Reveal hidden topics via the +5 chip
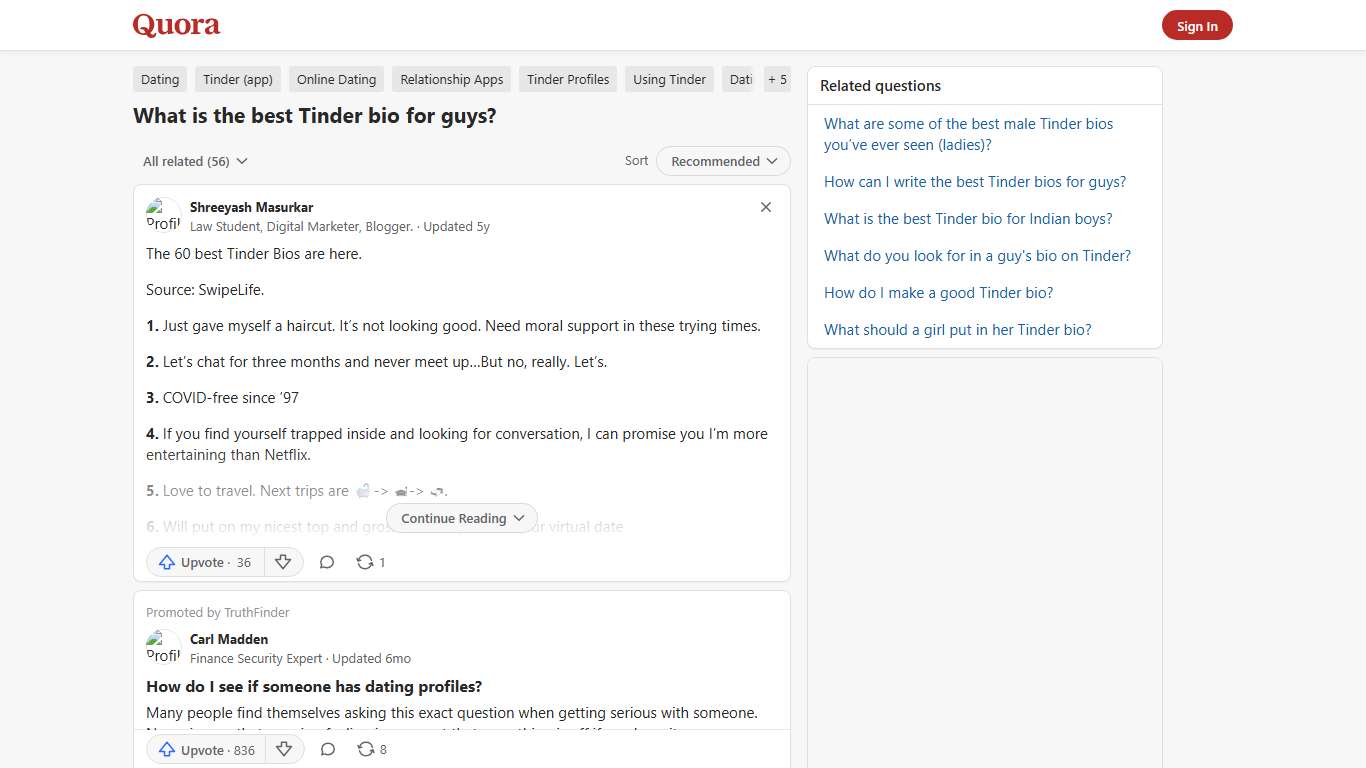 [777, 79]
